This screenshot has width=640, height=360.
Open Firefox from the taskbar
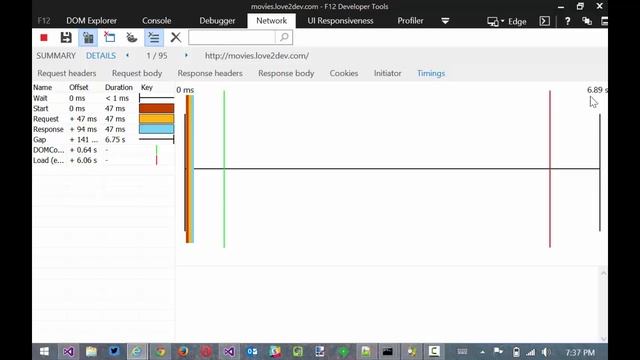[183, 351]
